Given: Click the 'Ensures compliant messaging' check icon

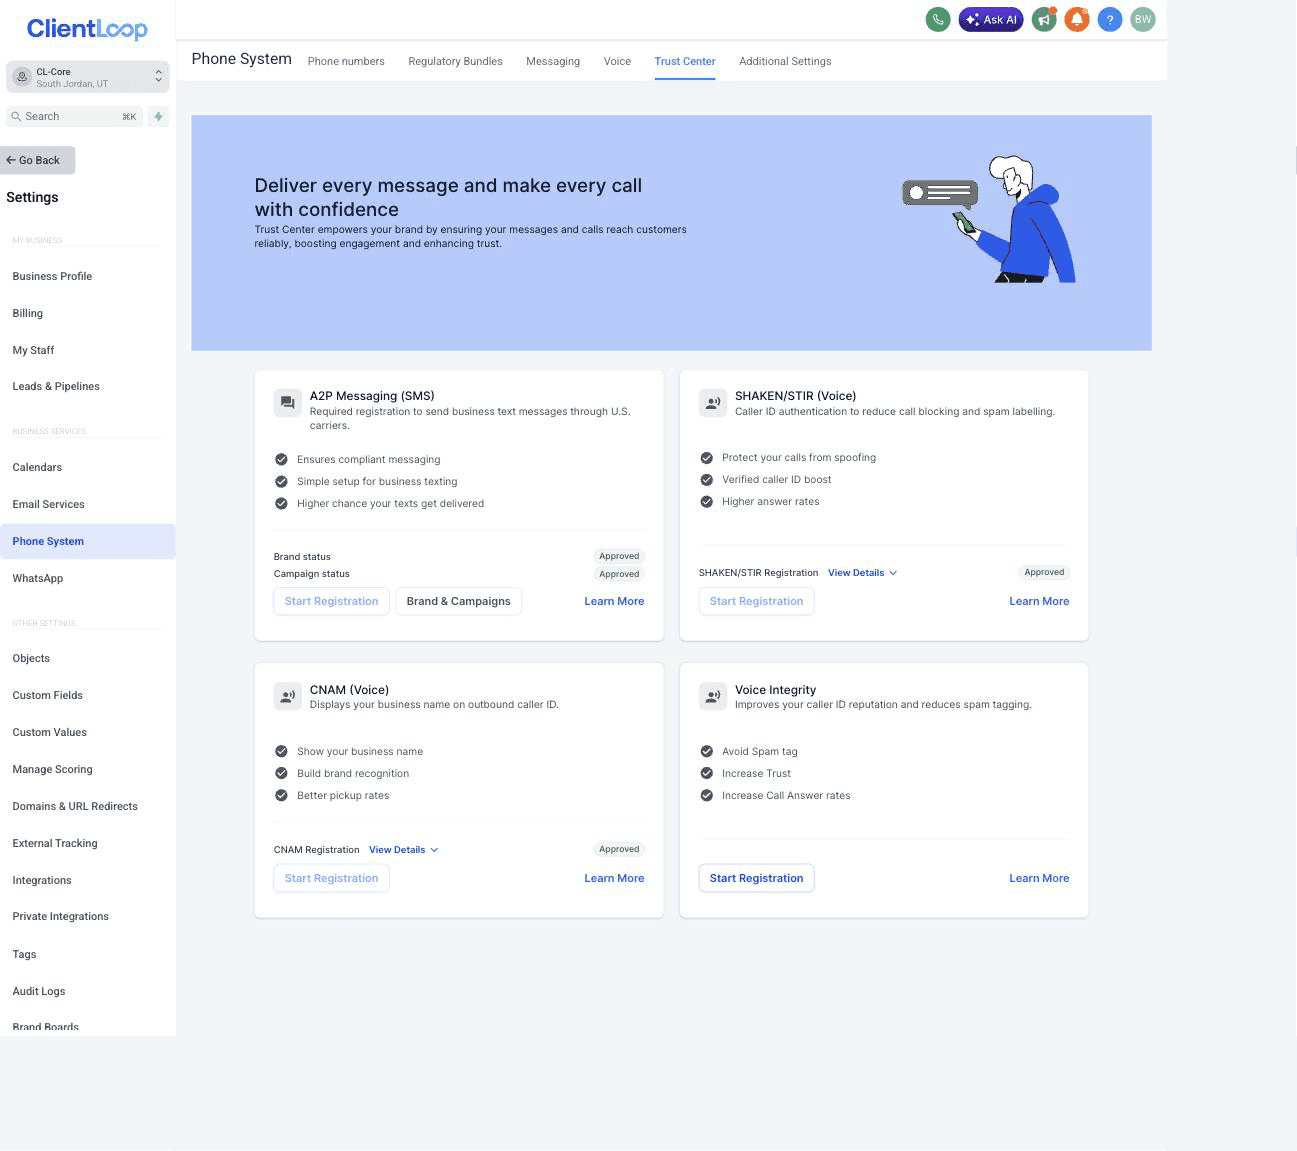Looking at the screenshot, I should (x=281, y=459).
